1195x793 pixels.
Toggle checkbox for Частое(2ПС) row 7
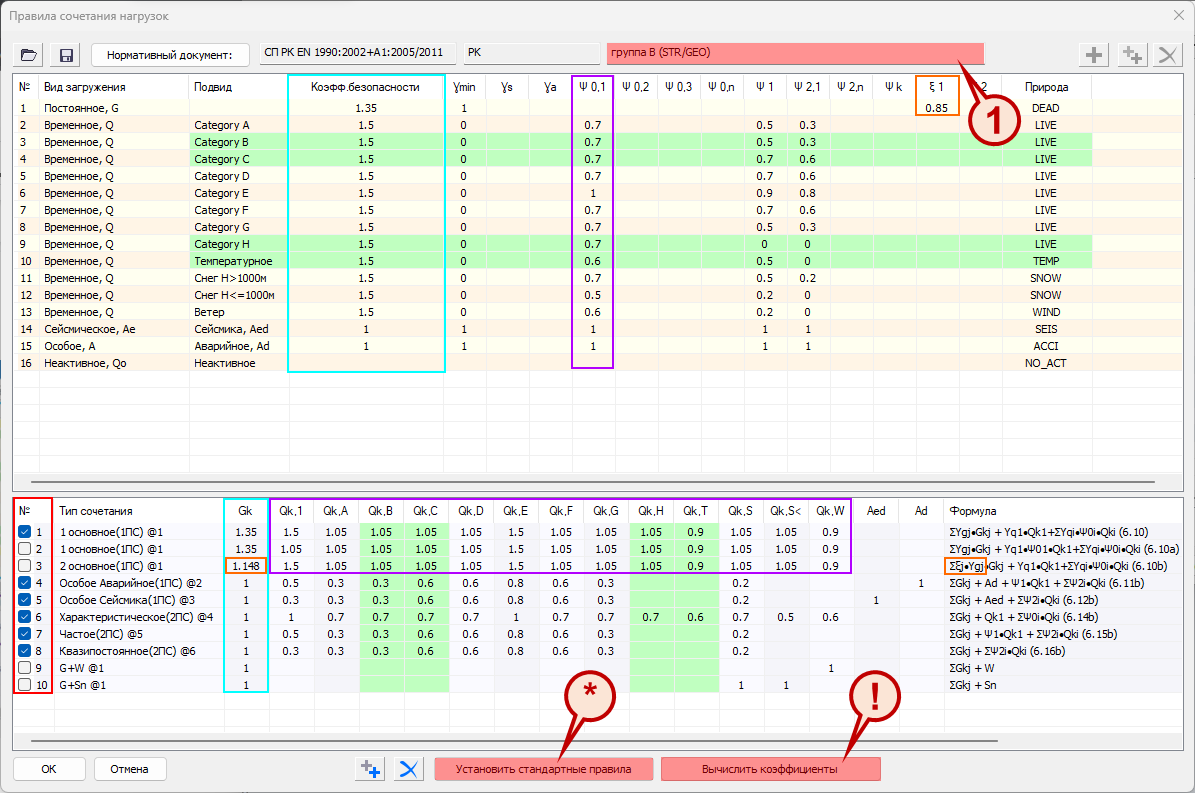[x=24, y=634]
